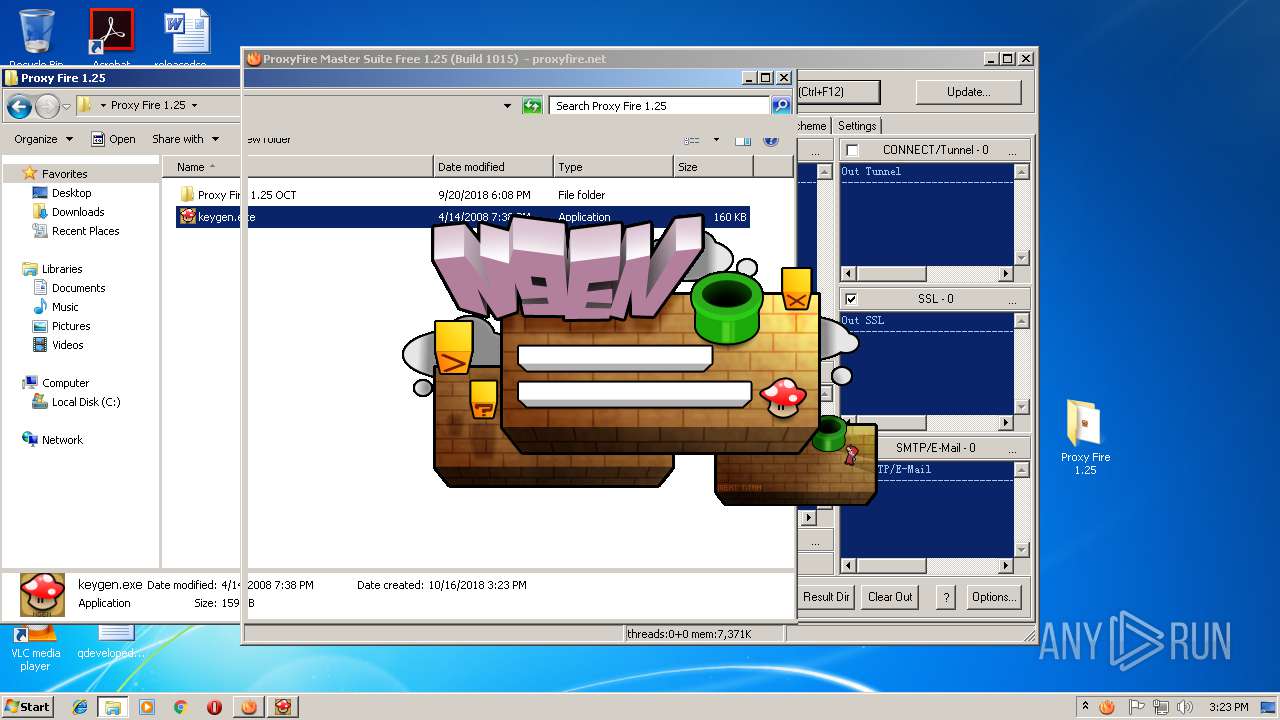Click the first name field in keygen
1280x720 pixels.
coord(615,358)
